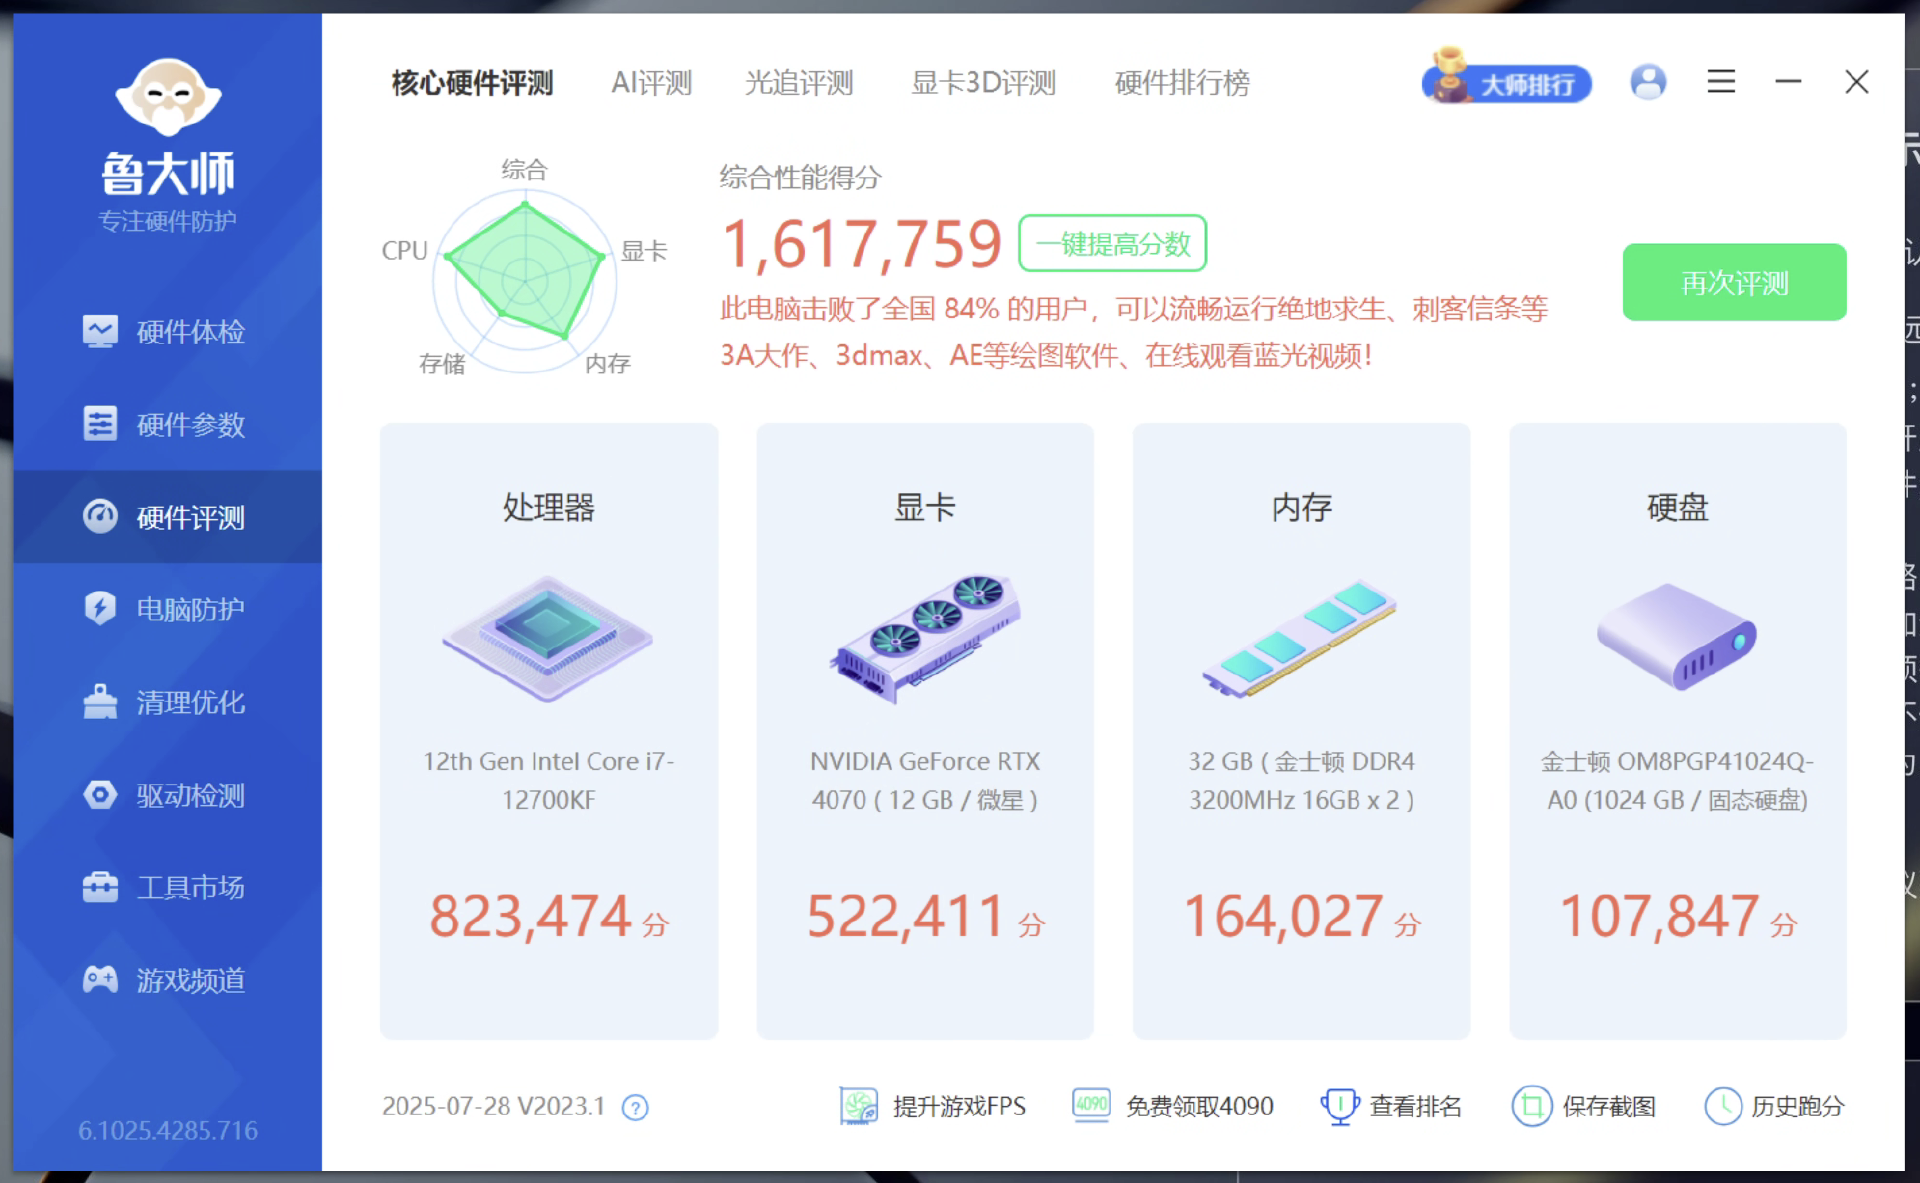This screenshot has width=1920, height=1183.
Task: Click 免费领取4090 link
Action: click(1199, 1107)
